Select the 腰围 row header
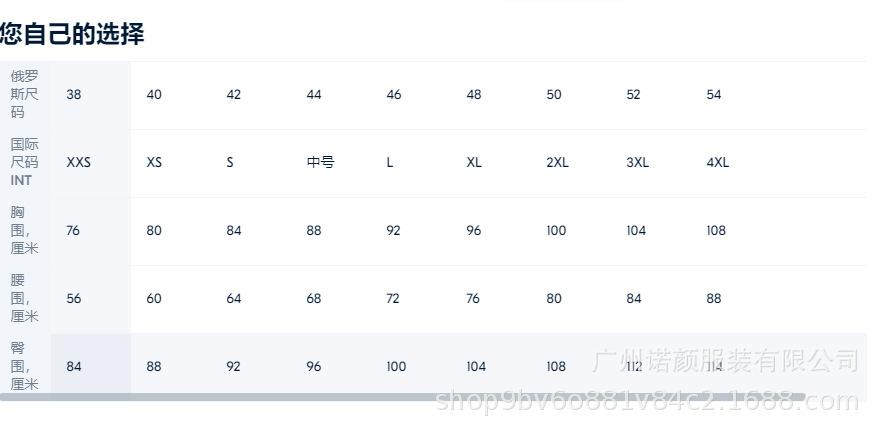The height and width of the screenshot is (436, 887). (x=25, y=298)
